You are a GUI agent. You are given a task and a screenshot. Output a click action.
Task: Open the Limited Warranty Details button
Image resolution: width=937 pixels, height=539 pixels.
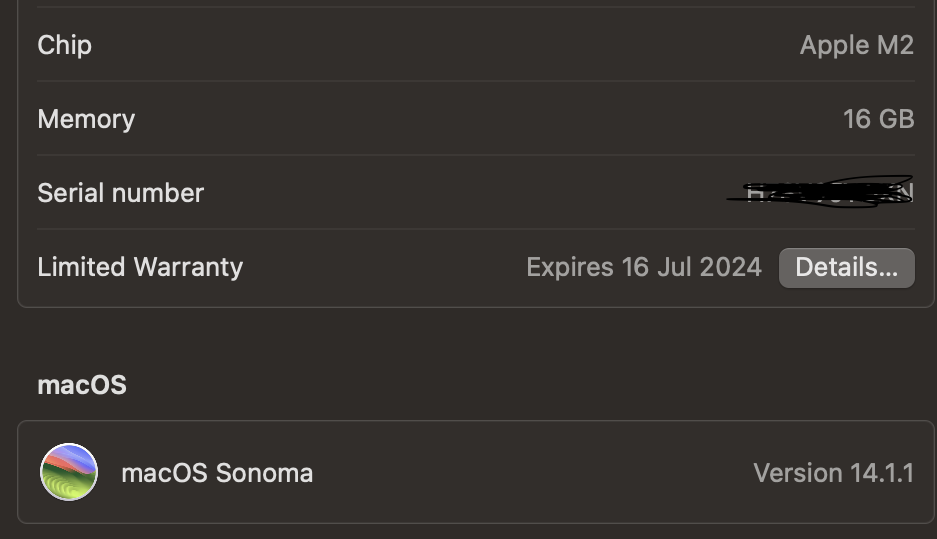coord(846,267)
